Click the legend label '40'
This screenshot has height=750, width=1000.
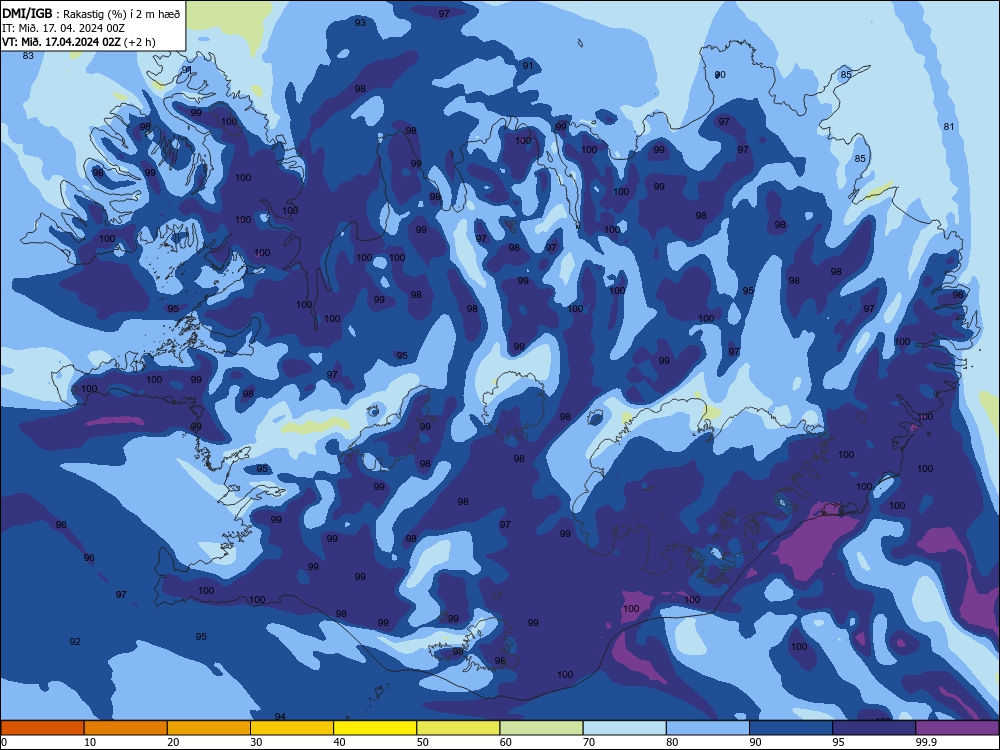tap(339, 742)
